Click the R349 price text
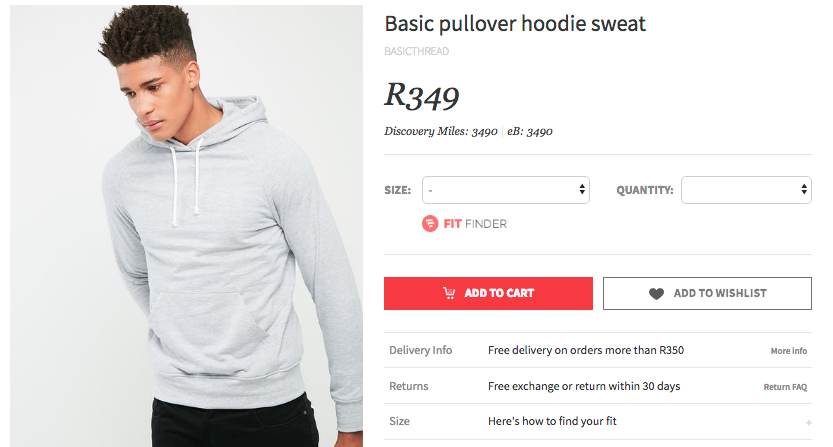This screenshot has width=833, height=447. (421, 96)
